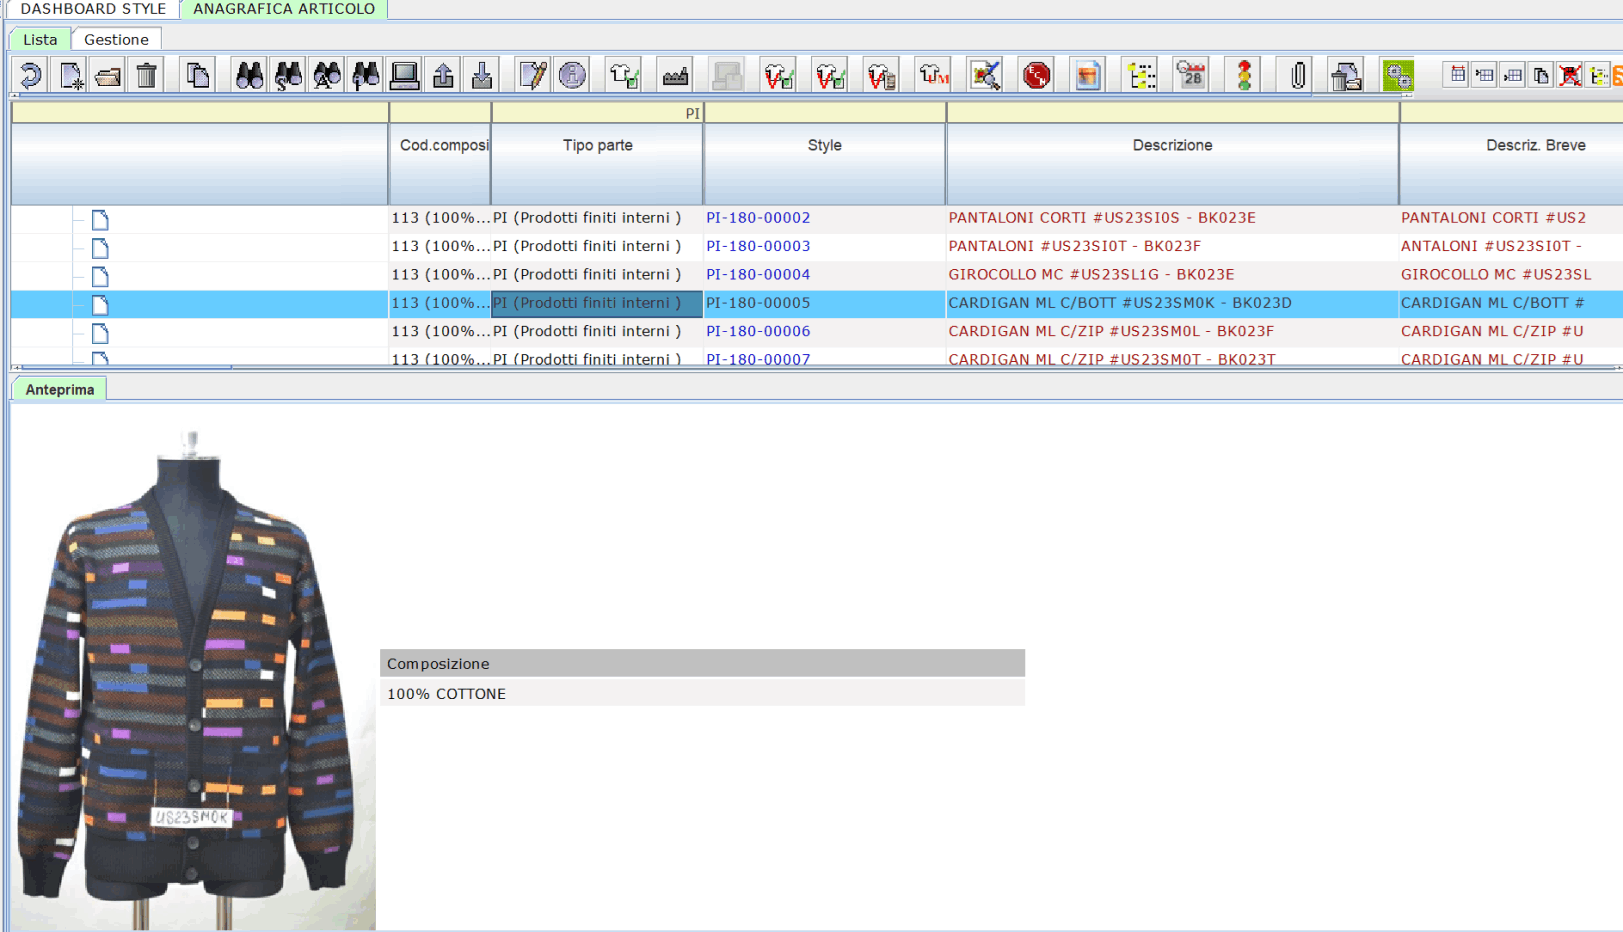
Task: Select the GIROCOLLO MC #US23SL1G row
Action: [1091, 274]
